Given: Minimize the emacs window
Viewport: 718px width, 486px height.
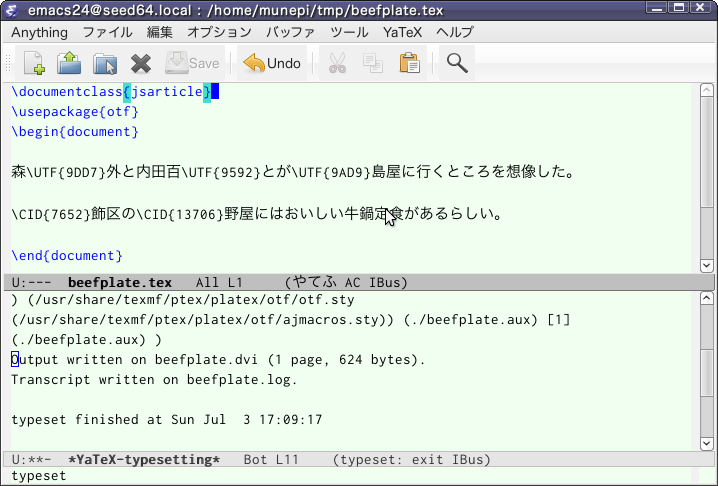Looking at the screenshot, I should tap(656, 8).
